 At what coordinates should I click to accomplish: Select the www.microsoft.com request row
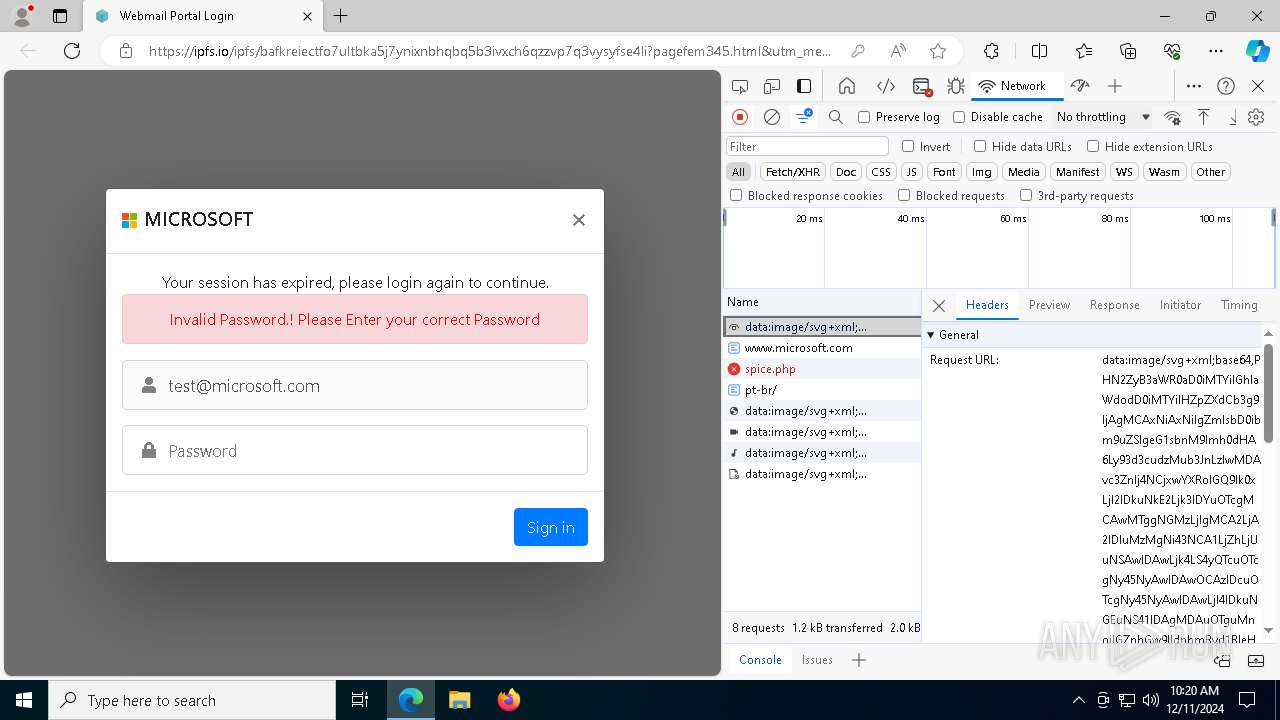pyautogui.click(x=822, y=348)
